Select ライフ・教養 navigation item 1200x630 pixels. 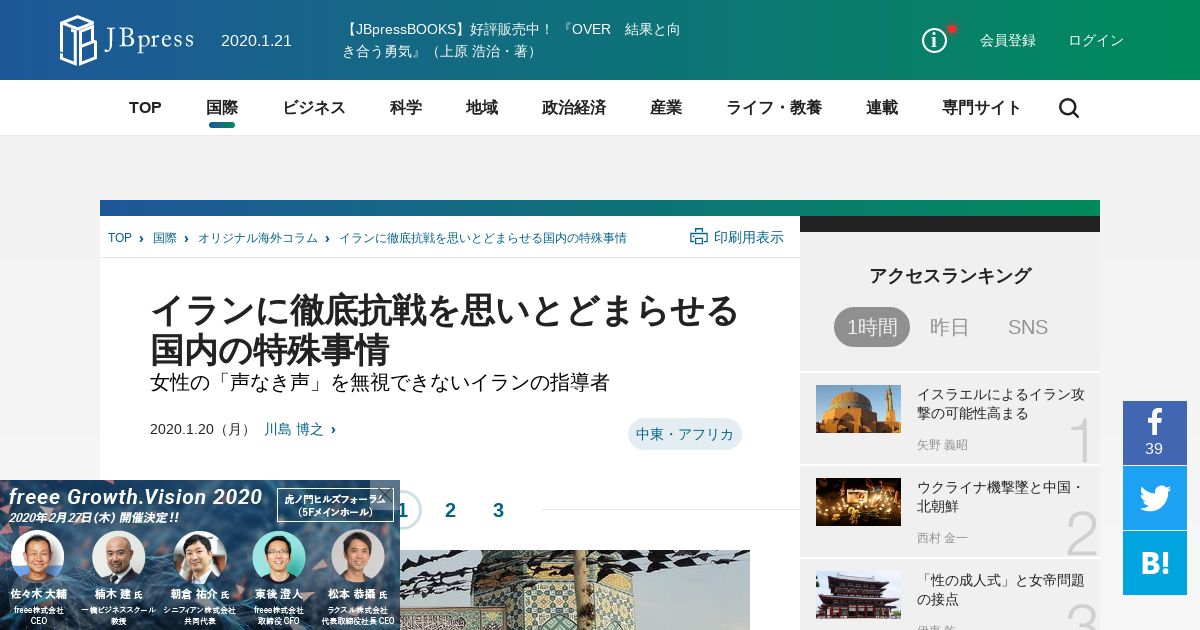[x=774, y=108]
